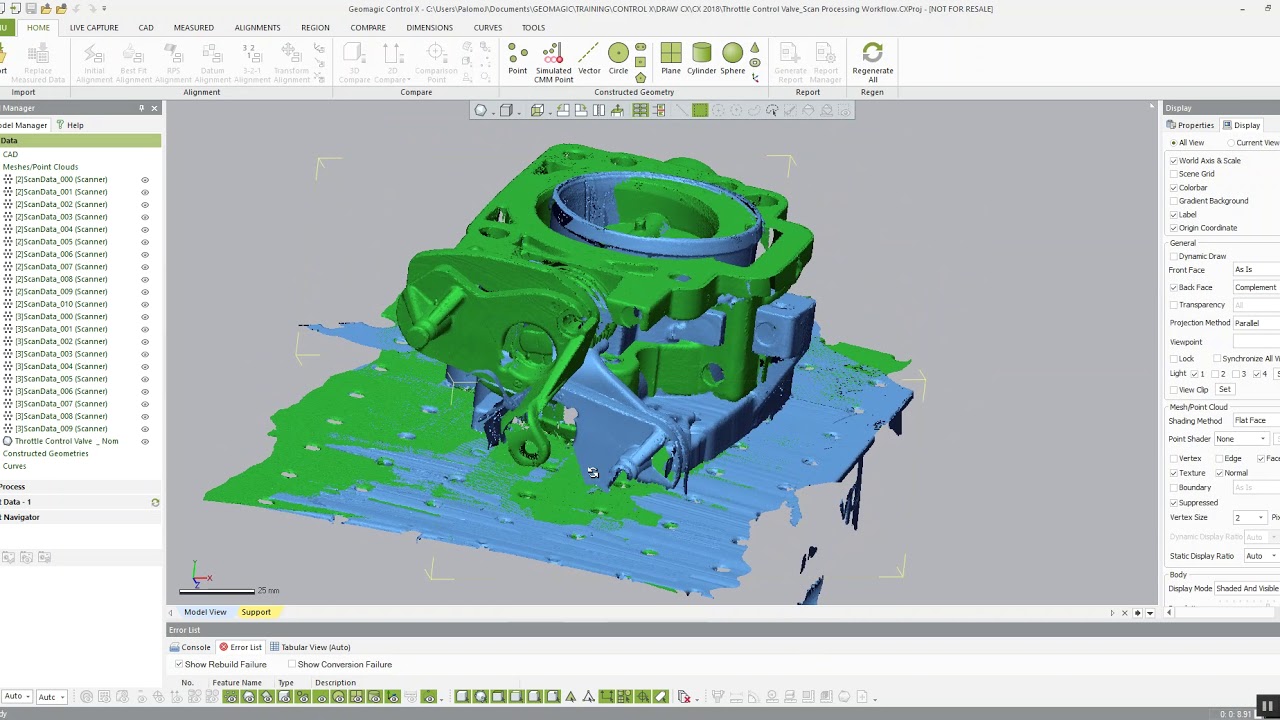
Task: Pick the Vector geometry tool
Action: point(589,59)
